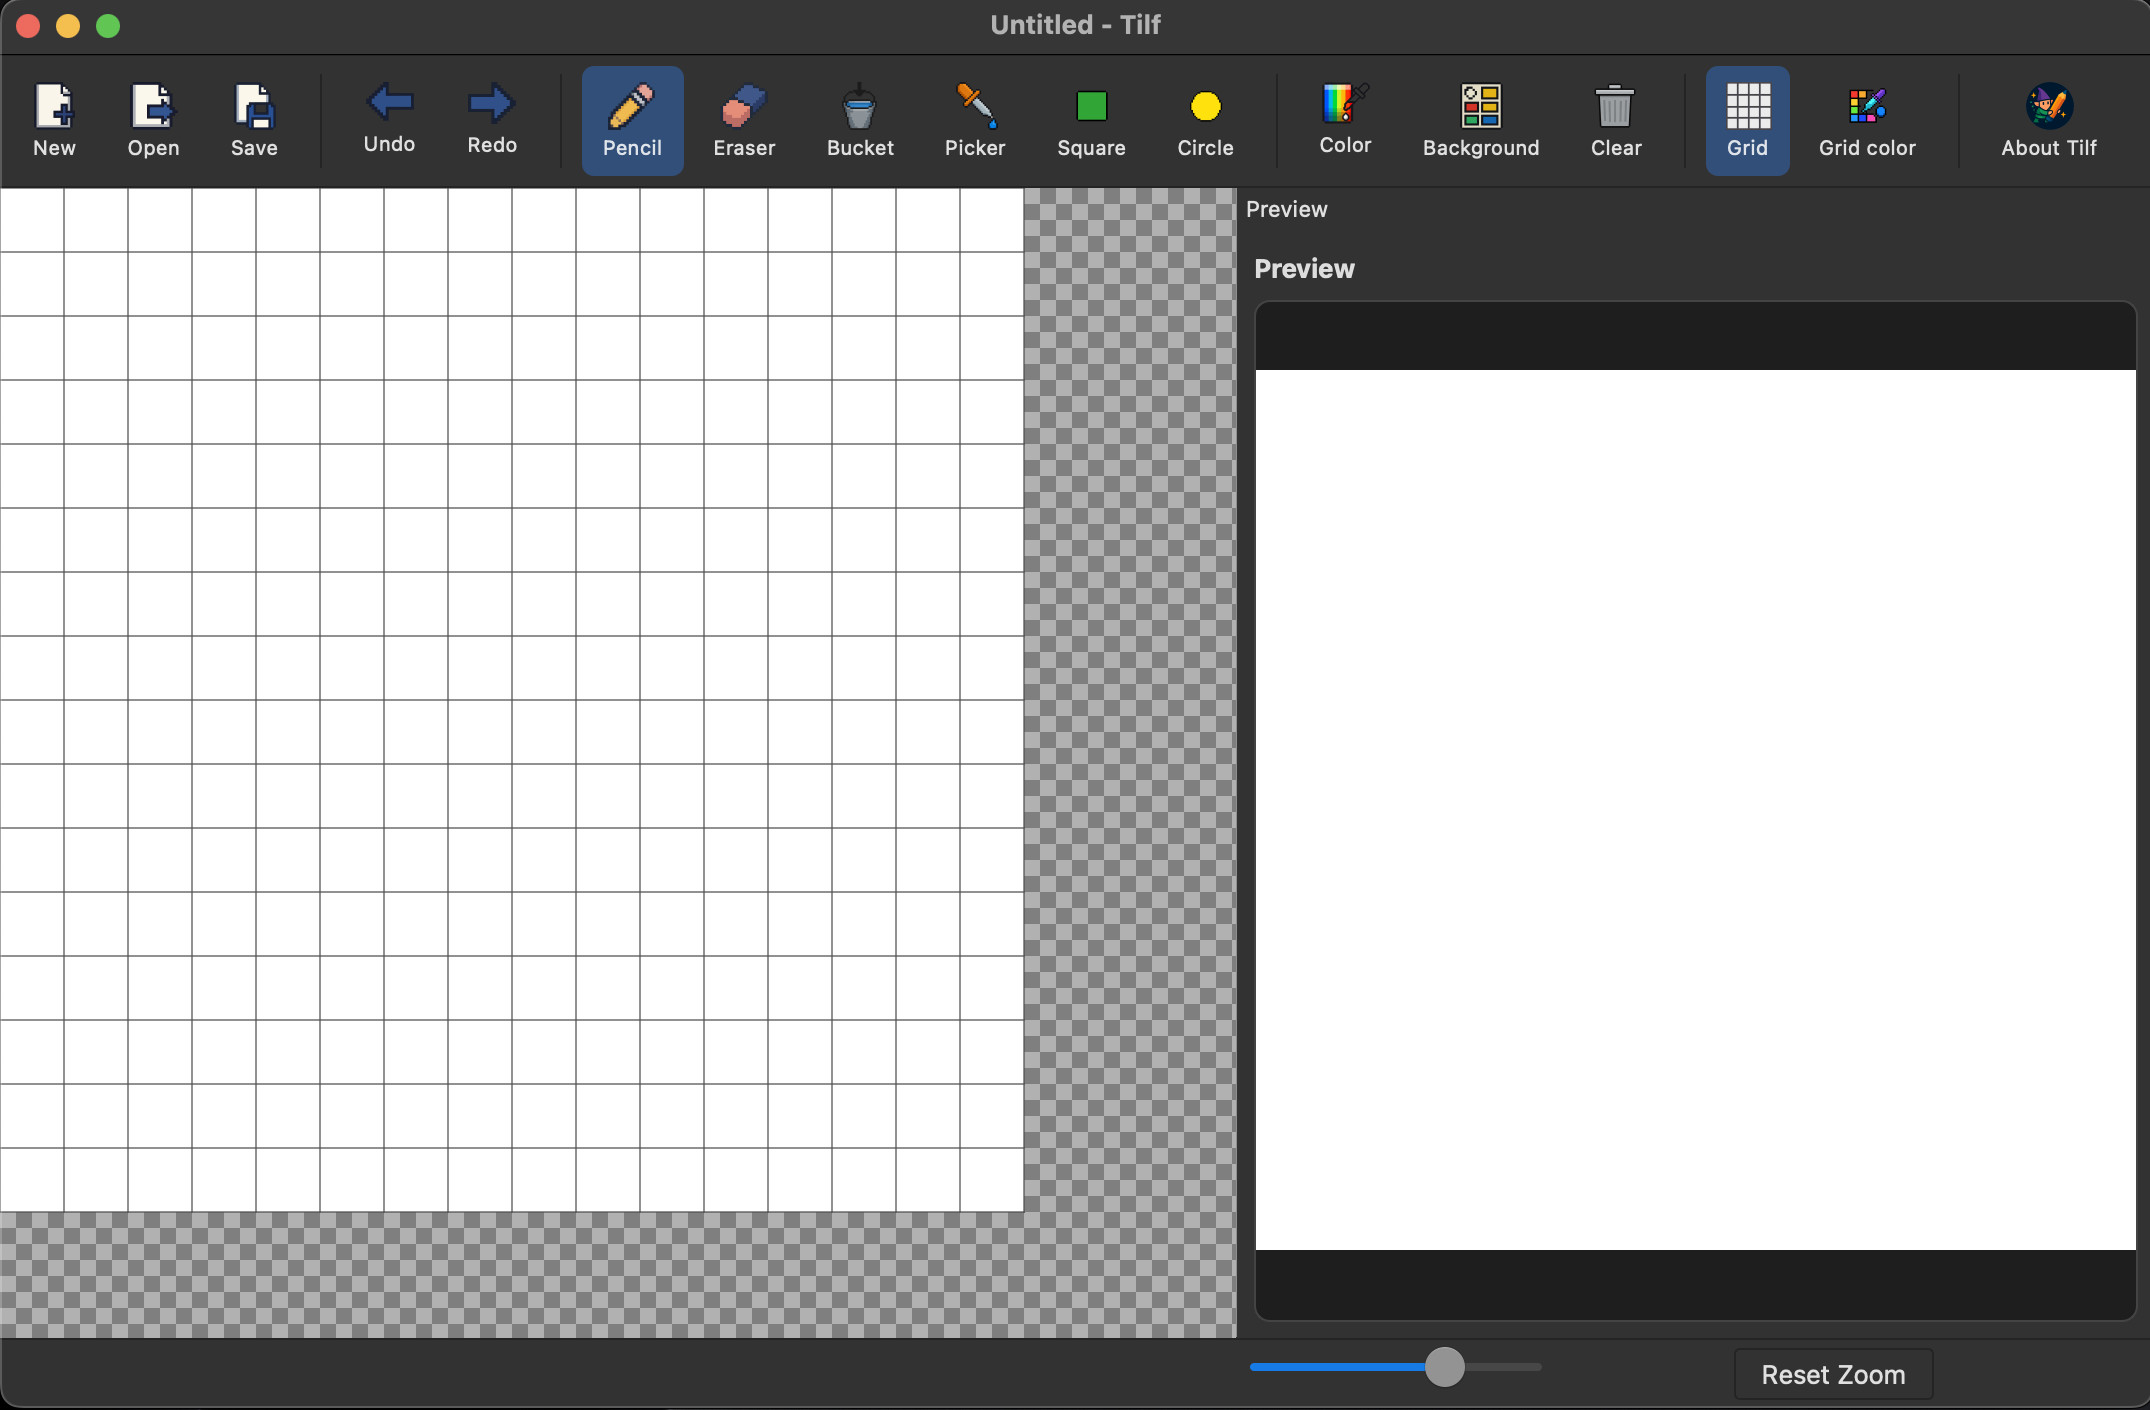Create a new file with New icon

click(x=54, y=120)
